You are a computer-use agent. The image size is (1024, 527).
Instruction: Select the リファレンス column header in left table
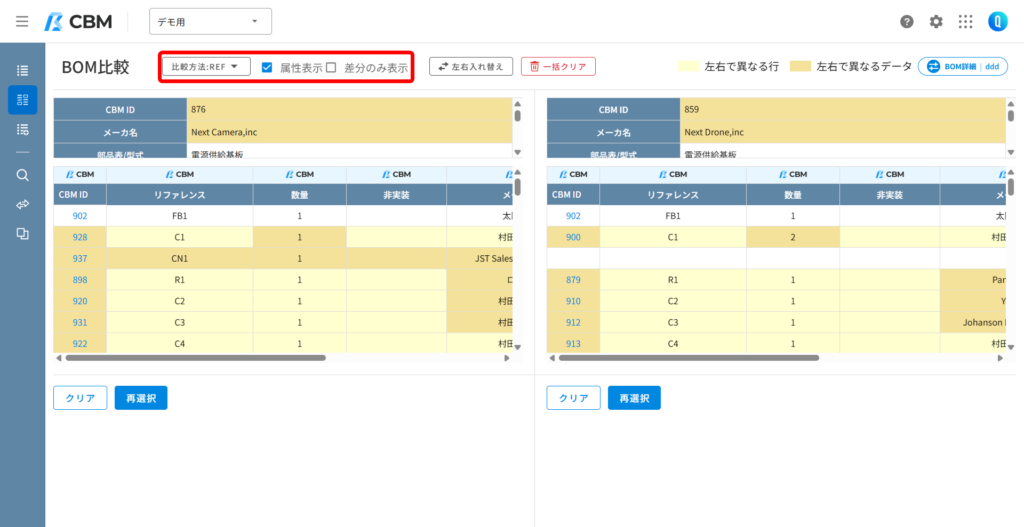(180, 195)
